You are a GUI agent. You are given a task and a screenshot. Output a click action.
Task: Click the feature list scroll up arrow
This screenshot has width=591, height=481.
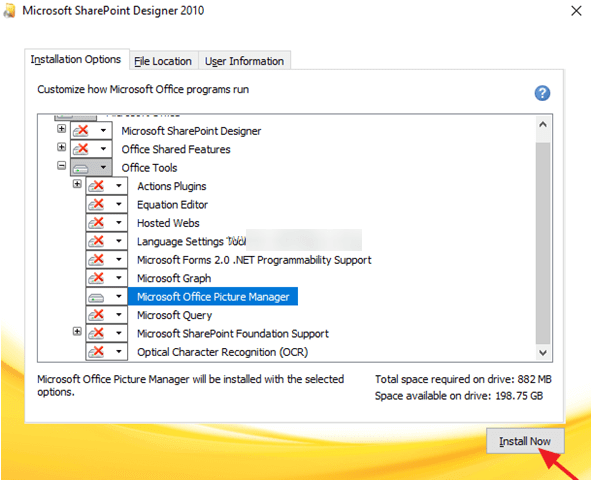[x=543, y=124]
